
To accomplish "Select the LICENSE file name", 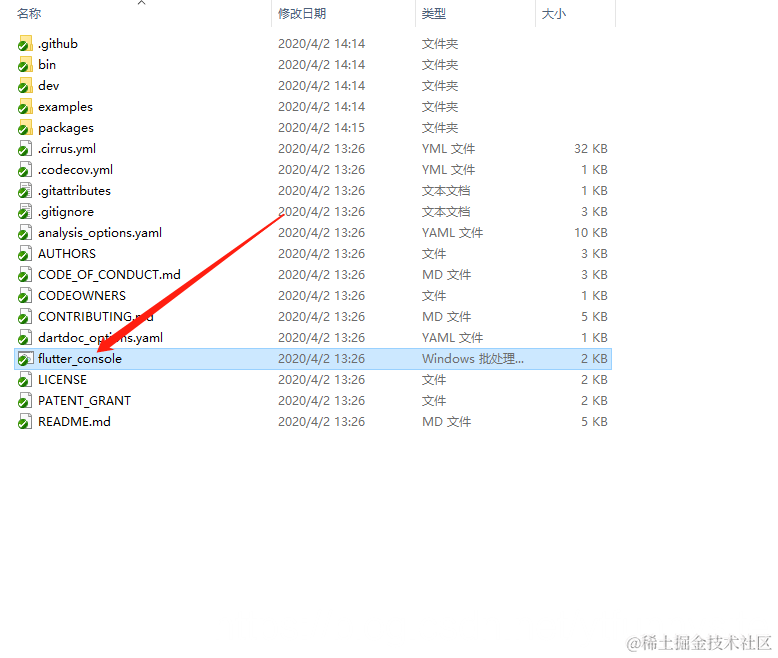I will [63, 380].
